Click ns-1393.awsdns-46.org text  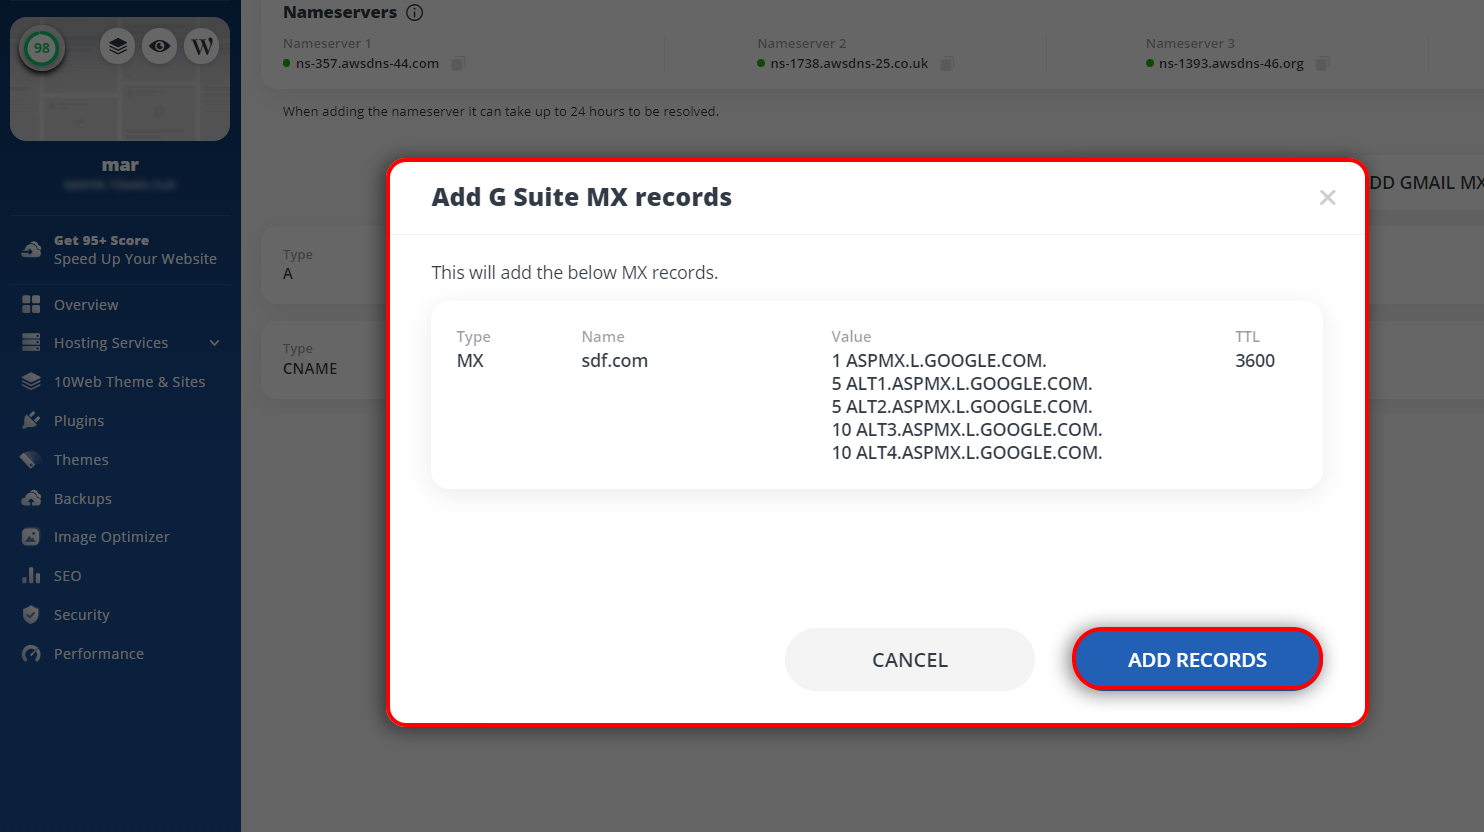(x=1231, y=64)
